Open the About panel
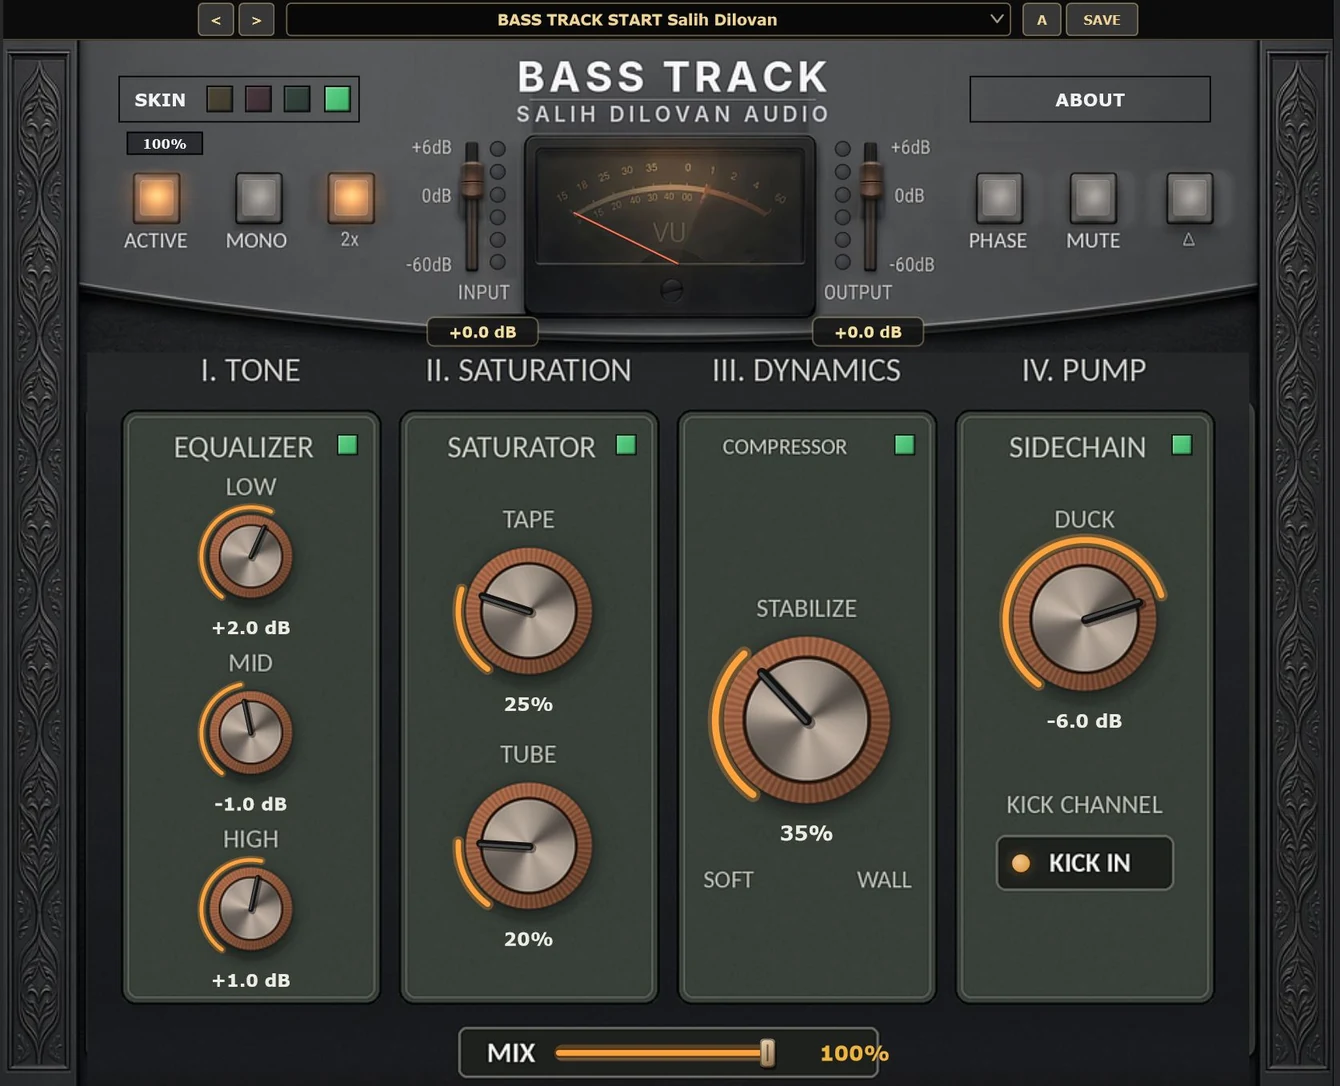The width and height of the screenshot is (1340, 1086). (x=1090, y=99)
